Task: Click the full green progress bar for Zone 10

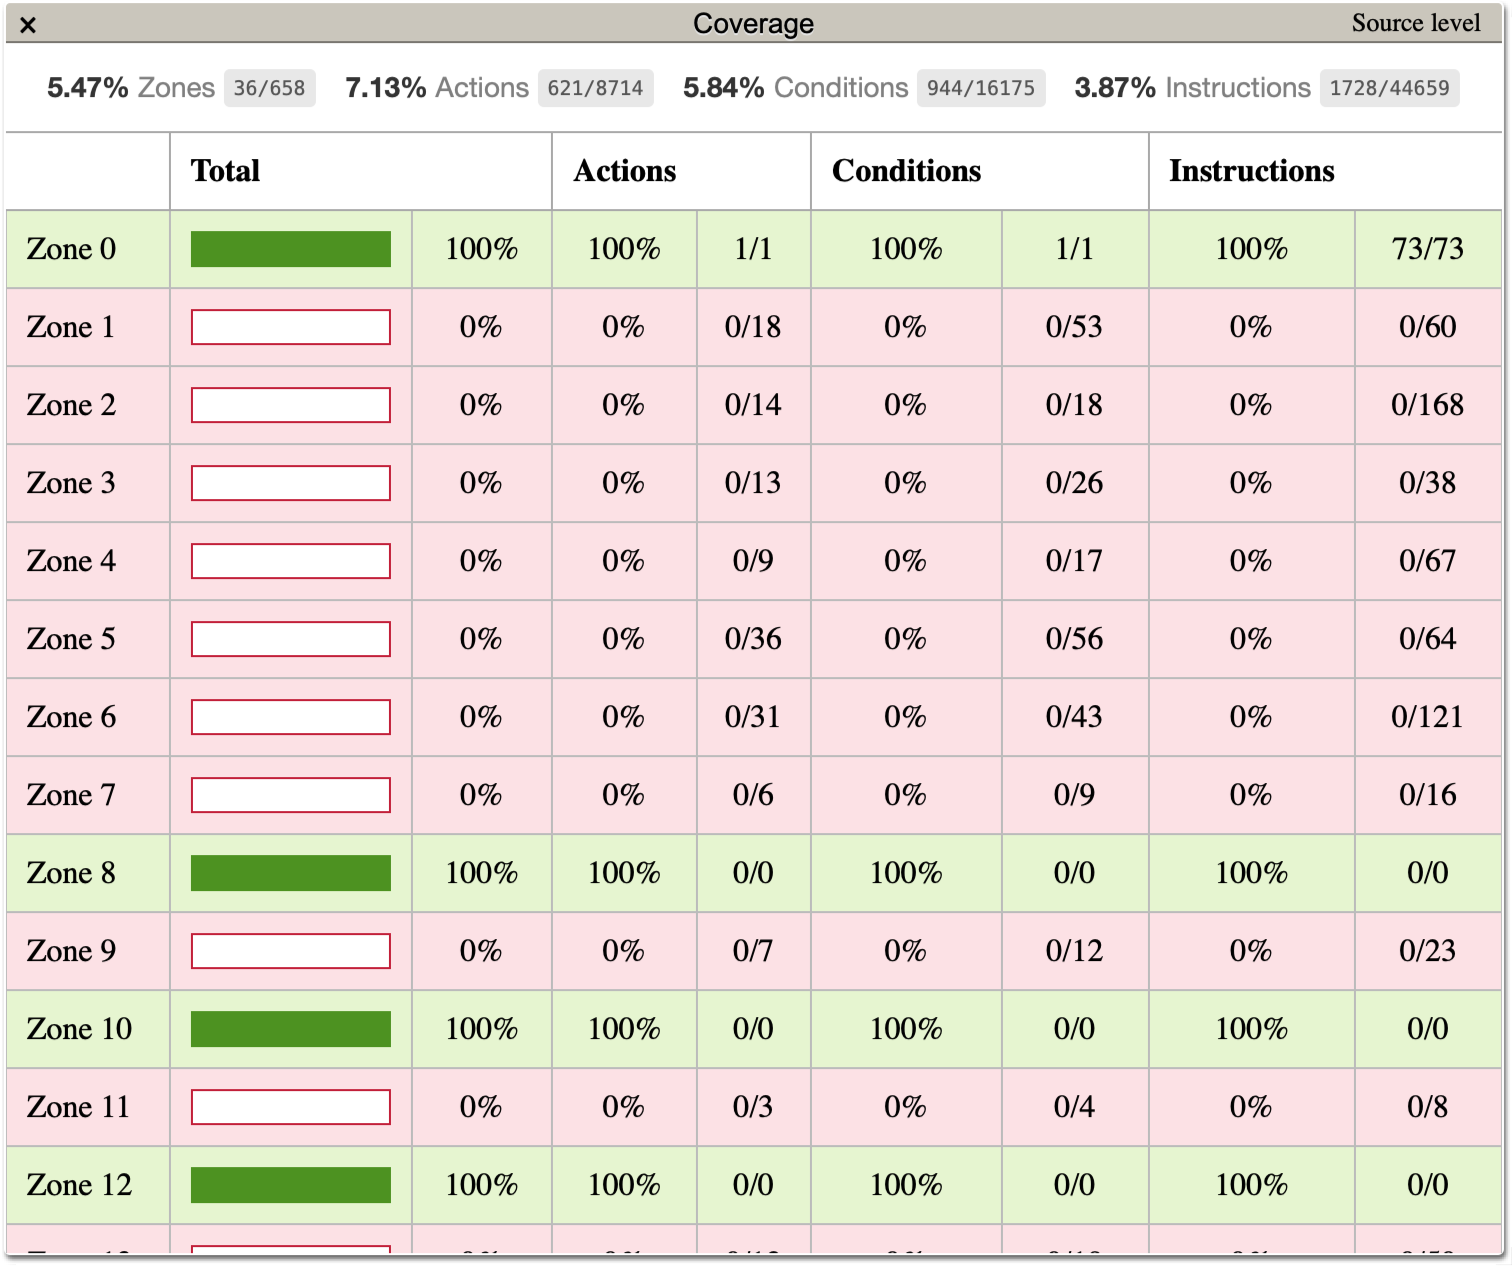Action: click(291, 1029)
